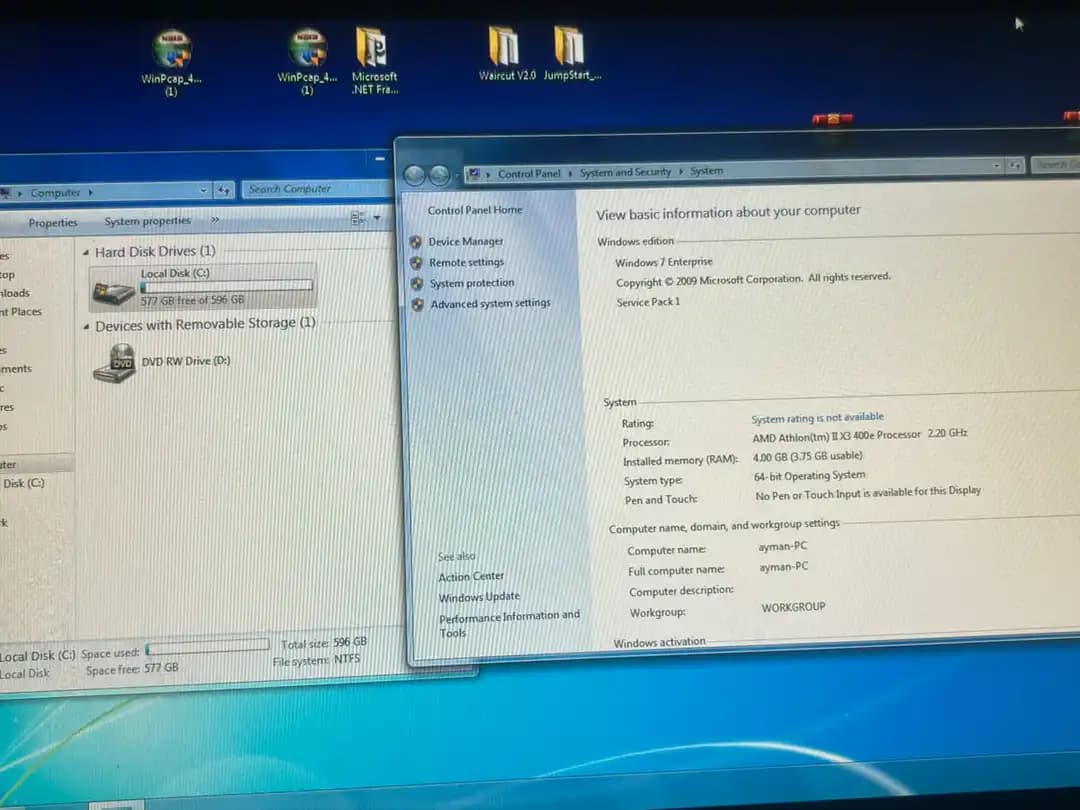Open Remote settings link
Image resolution: width=1080 pixels, height=810 pixels.
466,262
